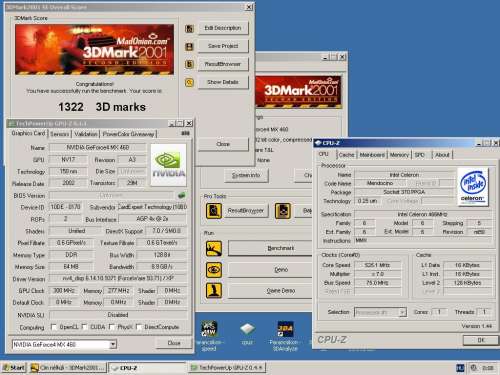Click the 3DMark2001 banner in main window
This screenshot has width=500, height=375.
(299, 92)
